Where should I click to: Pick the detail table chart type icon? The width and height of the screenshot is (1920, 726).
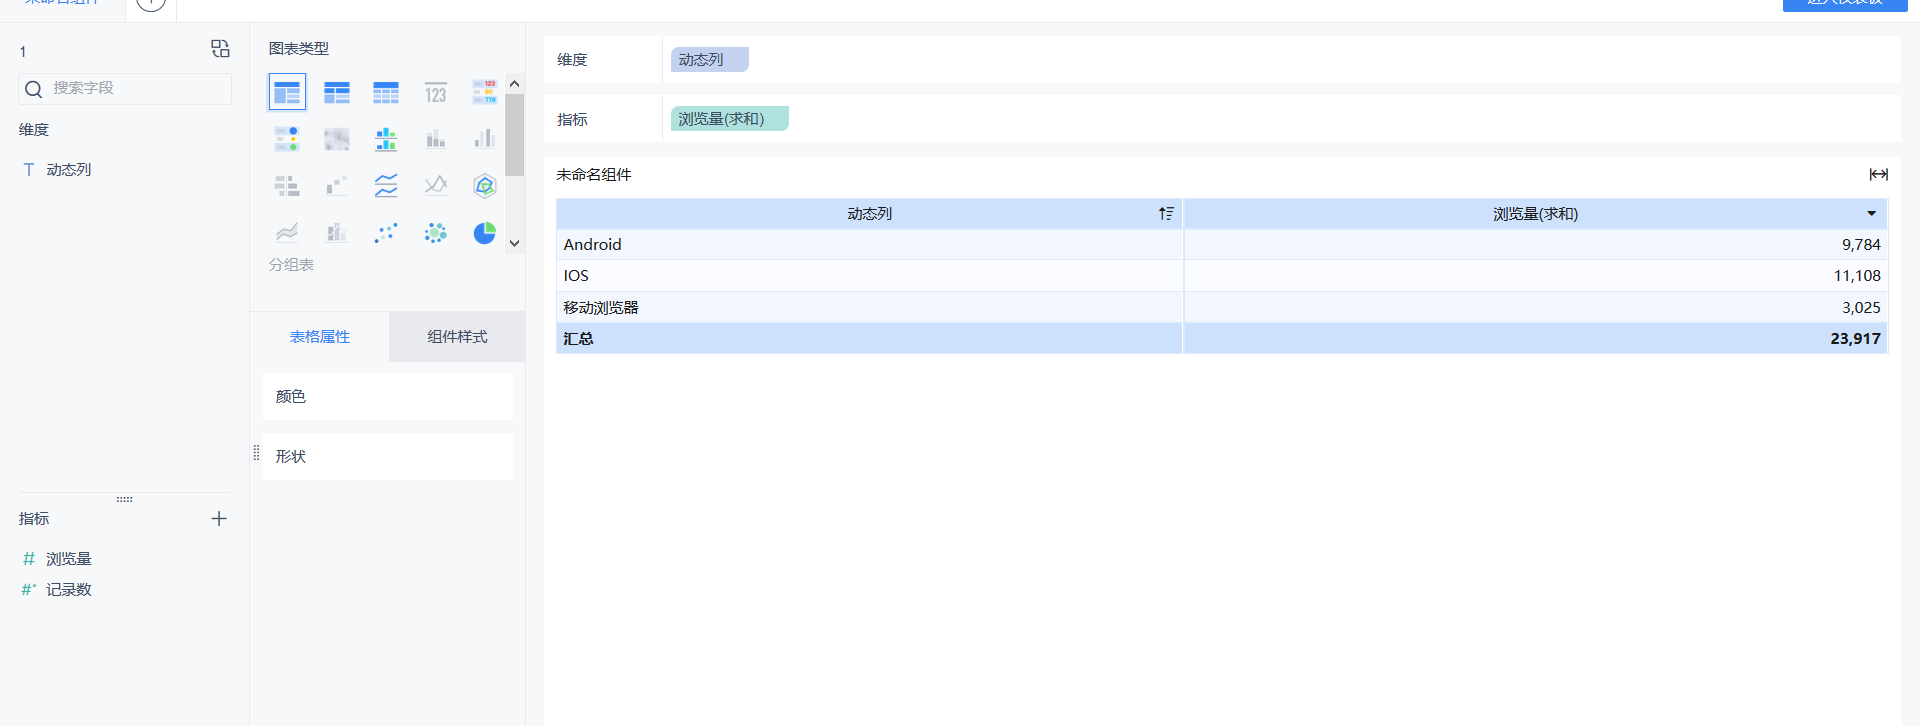386,93
